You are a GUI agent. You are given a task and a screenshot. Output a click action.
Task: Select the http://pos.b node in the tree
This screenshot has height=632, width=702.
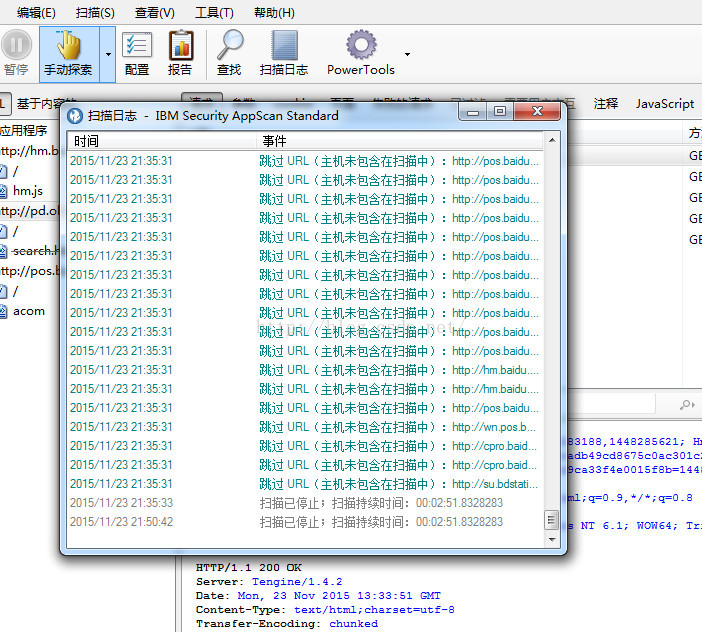coord(29,271)
